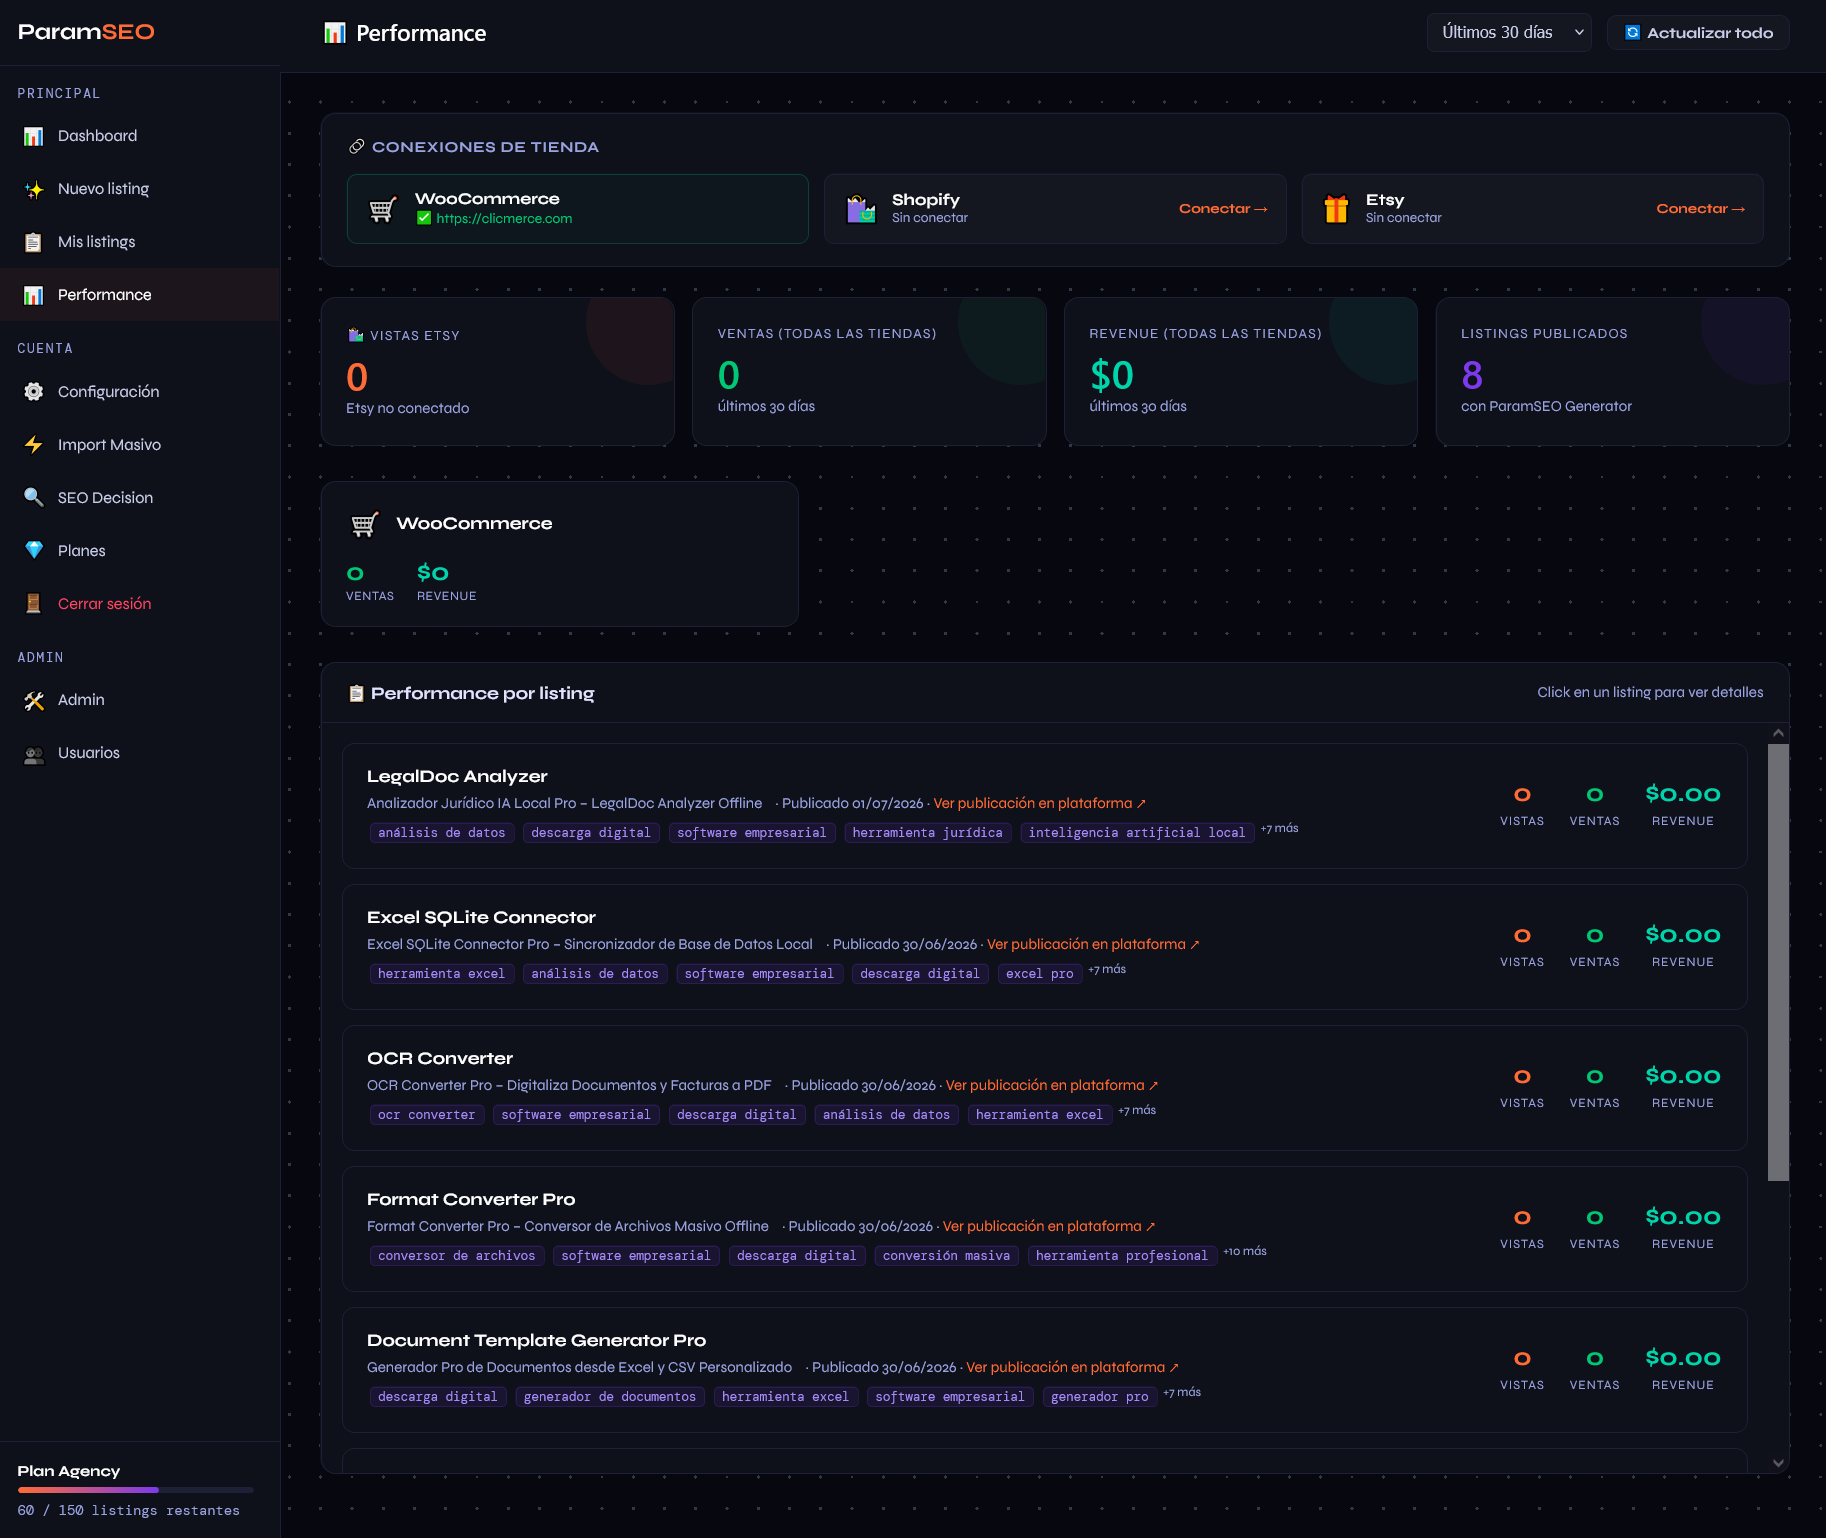Click the Usuarios people icon

tap(34, 753)
